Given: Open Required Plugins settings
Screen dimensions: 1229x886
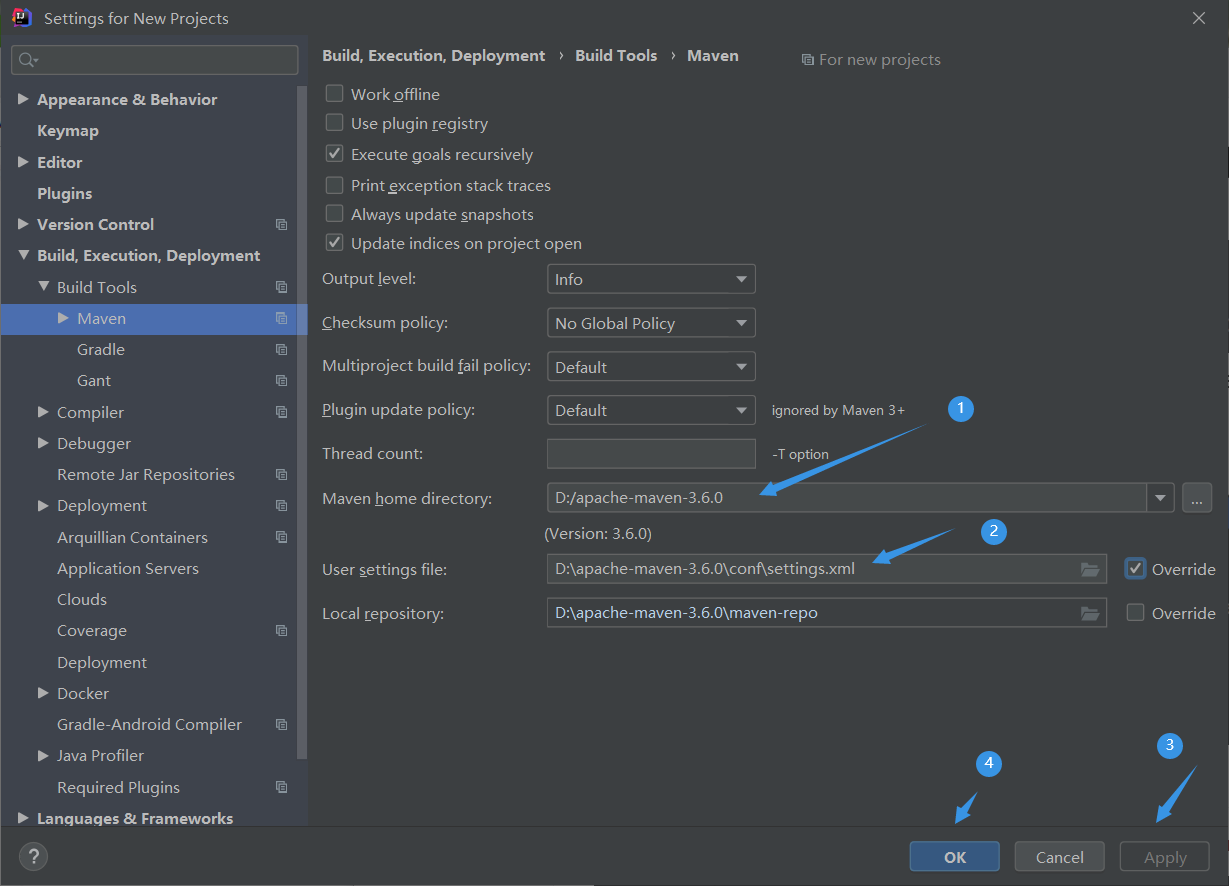Looking at the screenshot, I should pyautogui.click(x=119, y=788).
